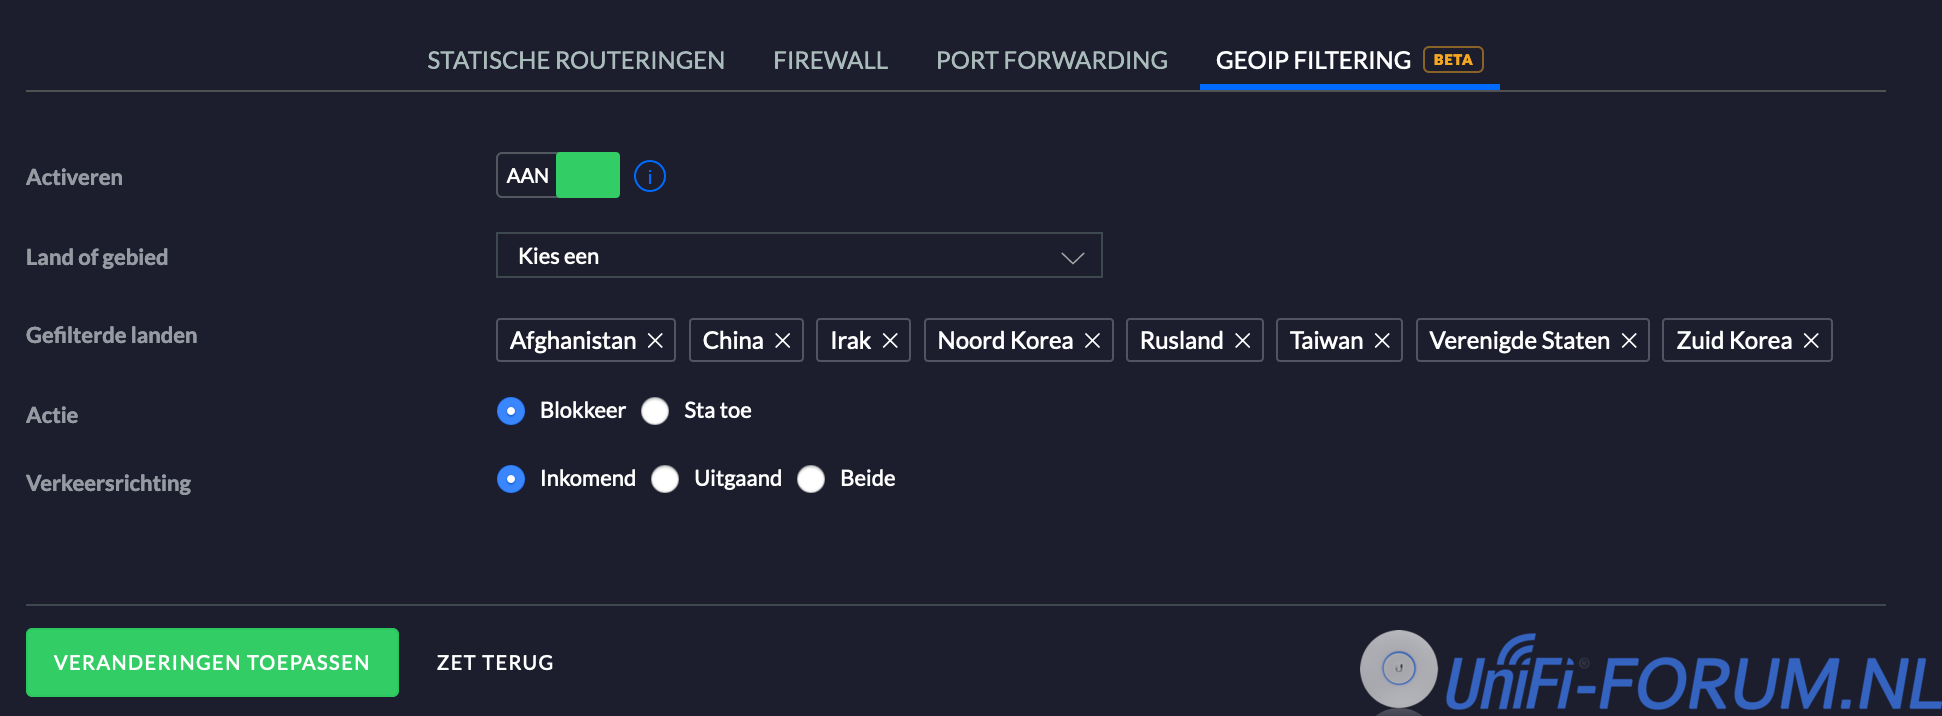
Task: Remove Verenigde Staten filter tag
Action: coord(1629,341)
